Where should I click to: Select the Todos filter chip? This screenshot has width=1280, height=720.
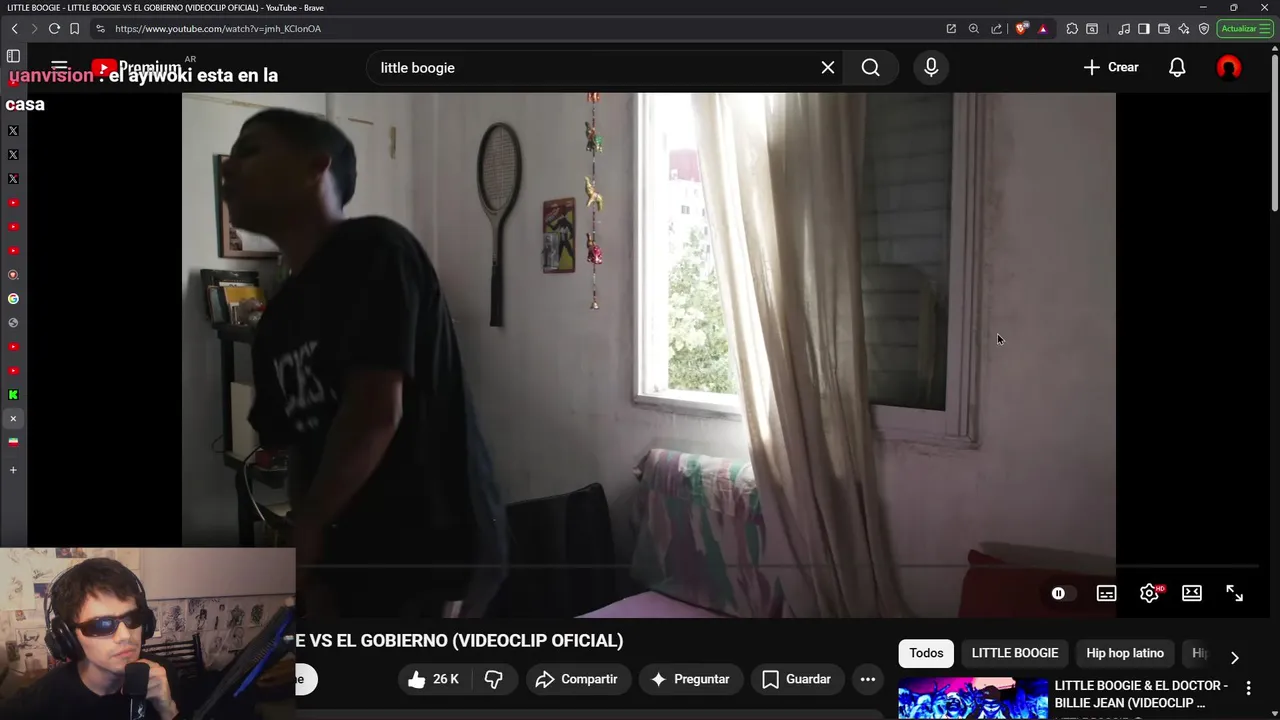[926, 654]
